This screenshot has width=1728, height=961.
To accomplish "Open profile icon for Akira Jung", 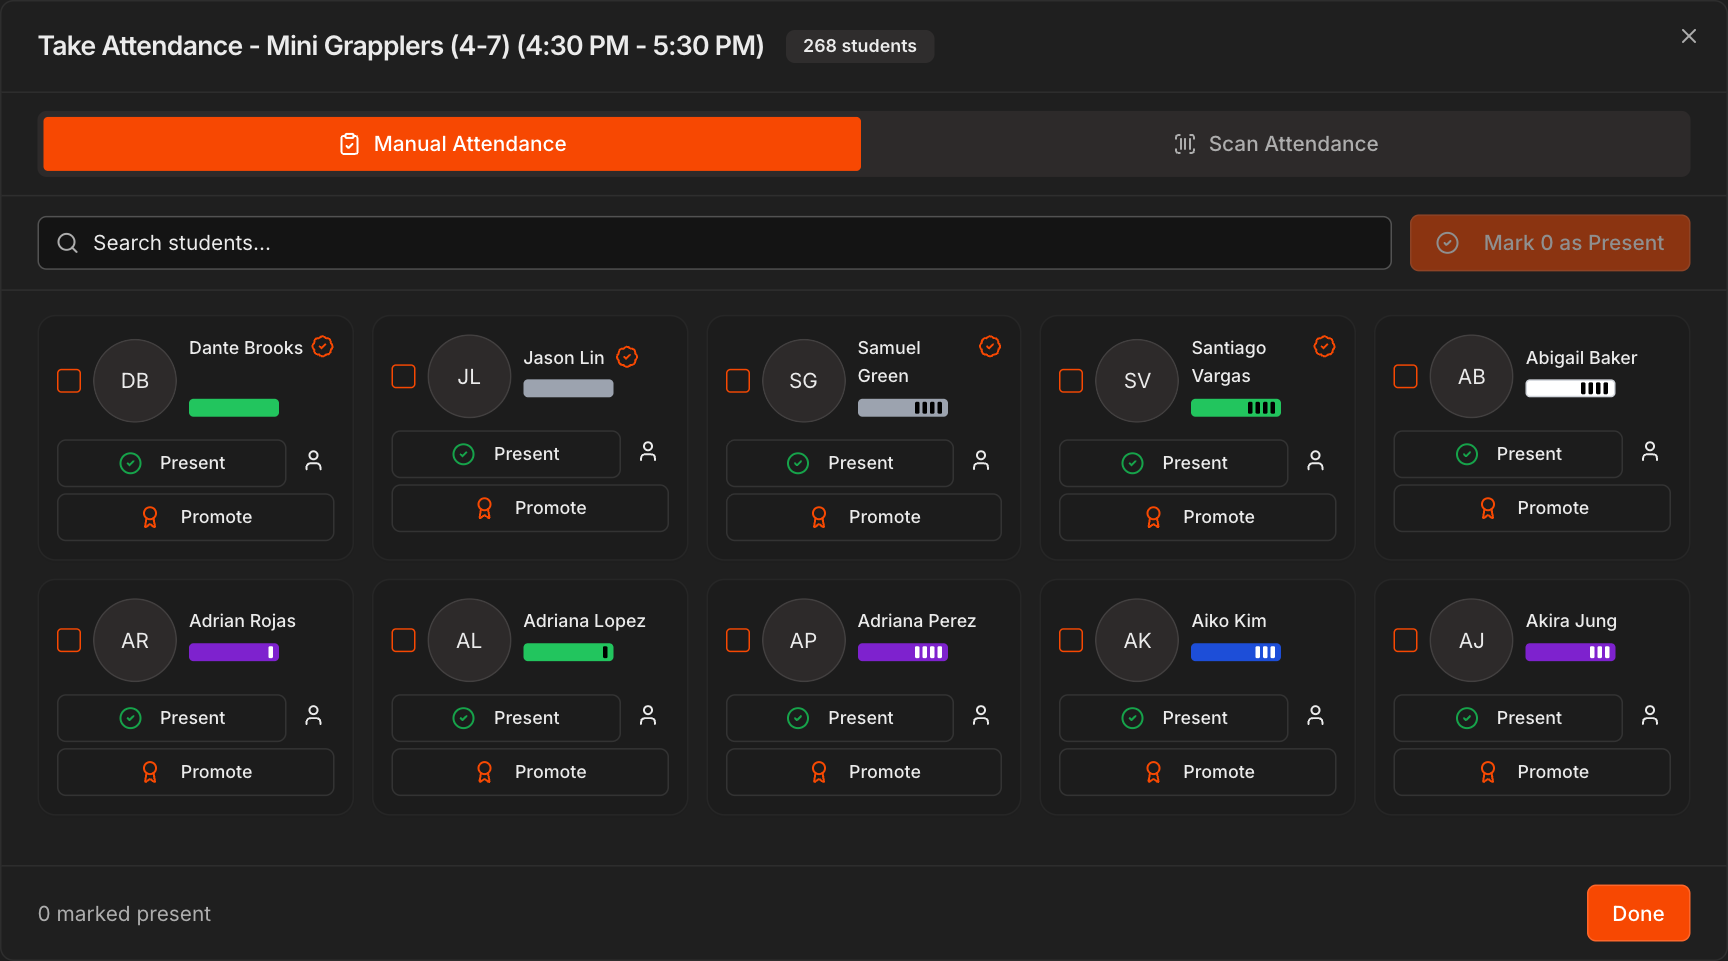I will [x=1650, y=716].
